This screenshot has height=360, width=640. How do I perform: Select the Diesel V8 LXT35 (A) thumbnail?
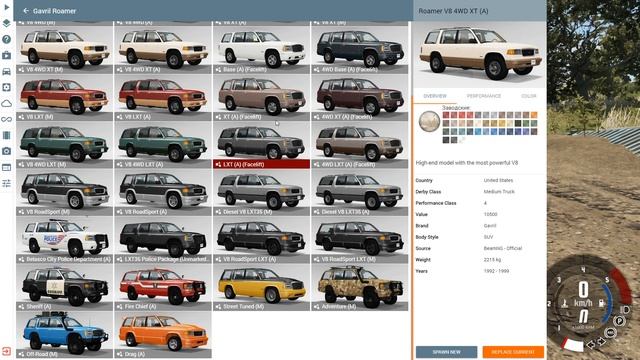pyautogui.click(x=360, y=192)
